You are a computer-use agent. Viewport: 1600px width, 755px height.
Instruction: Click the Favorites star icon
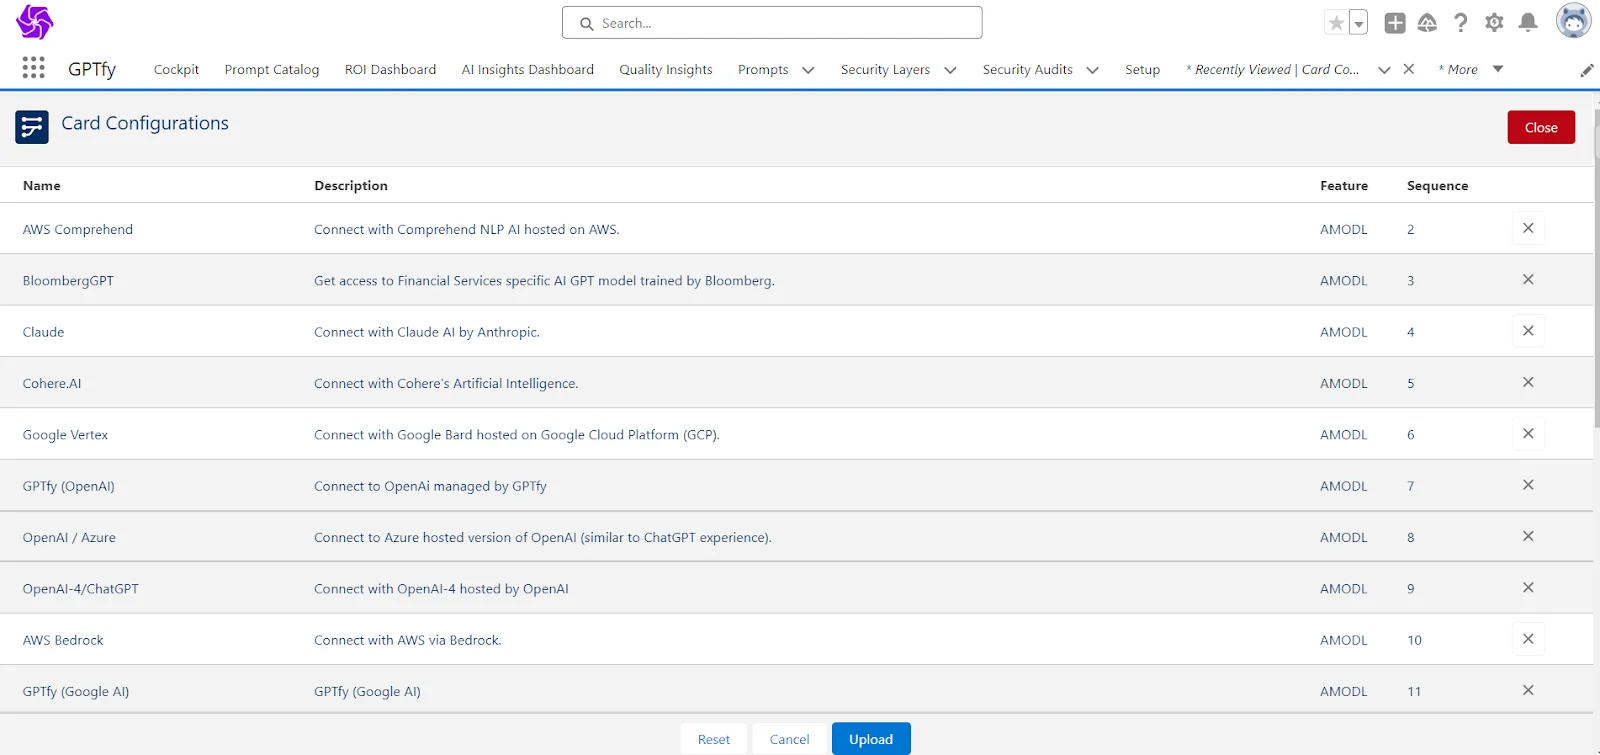point(1336,23)
